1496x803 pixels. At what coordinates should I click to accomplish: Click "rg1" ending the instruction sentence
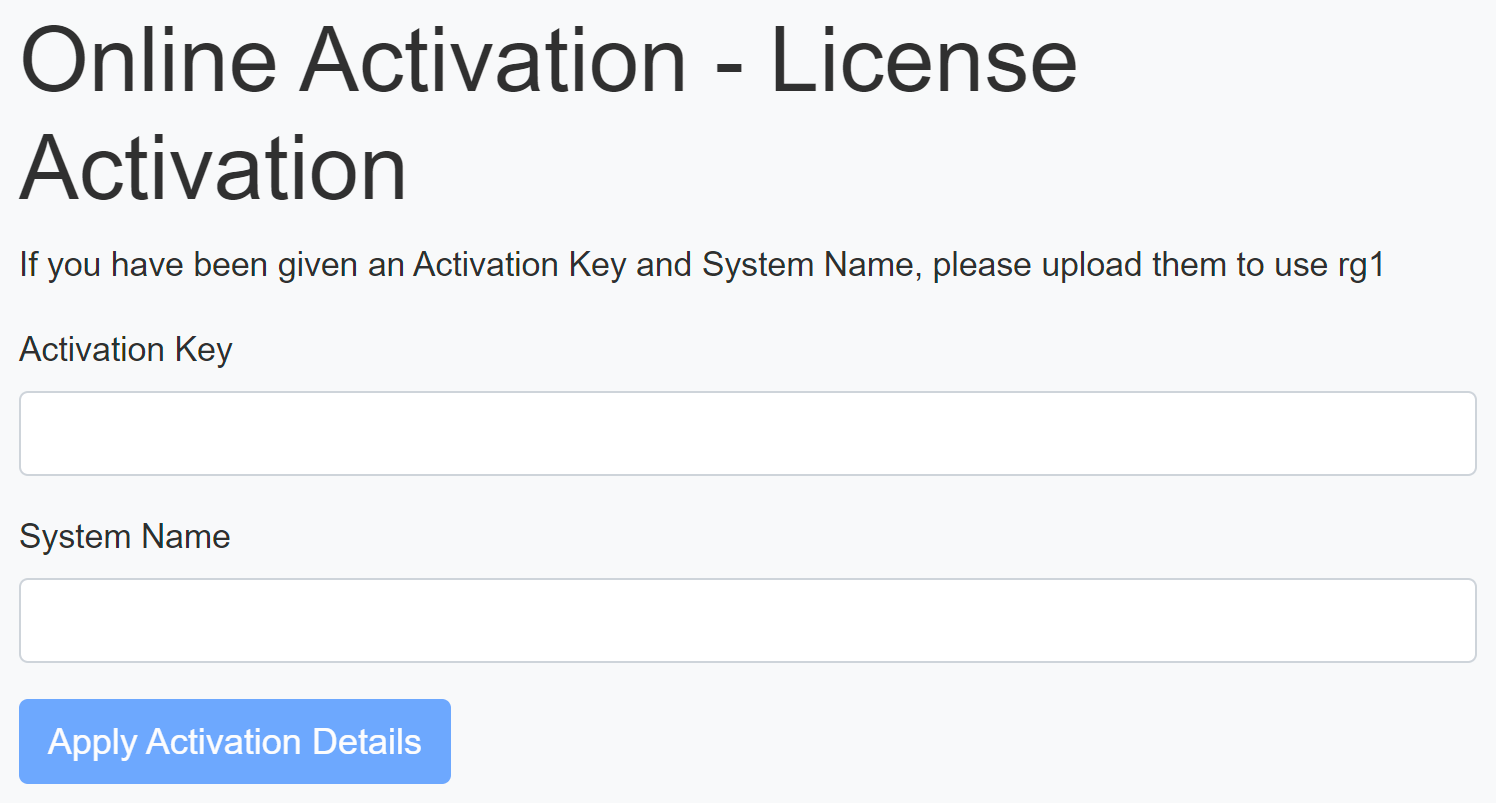pos(1360,266)
